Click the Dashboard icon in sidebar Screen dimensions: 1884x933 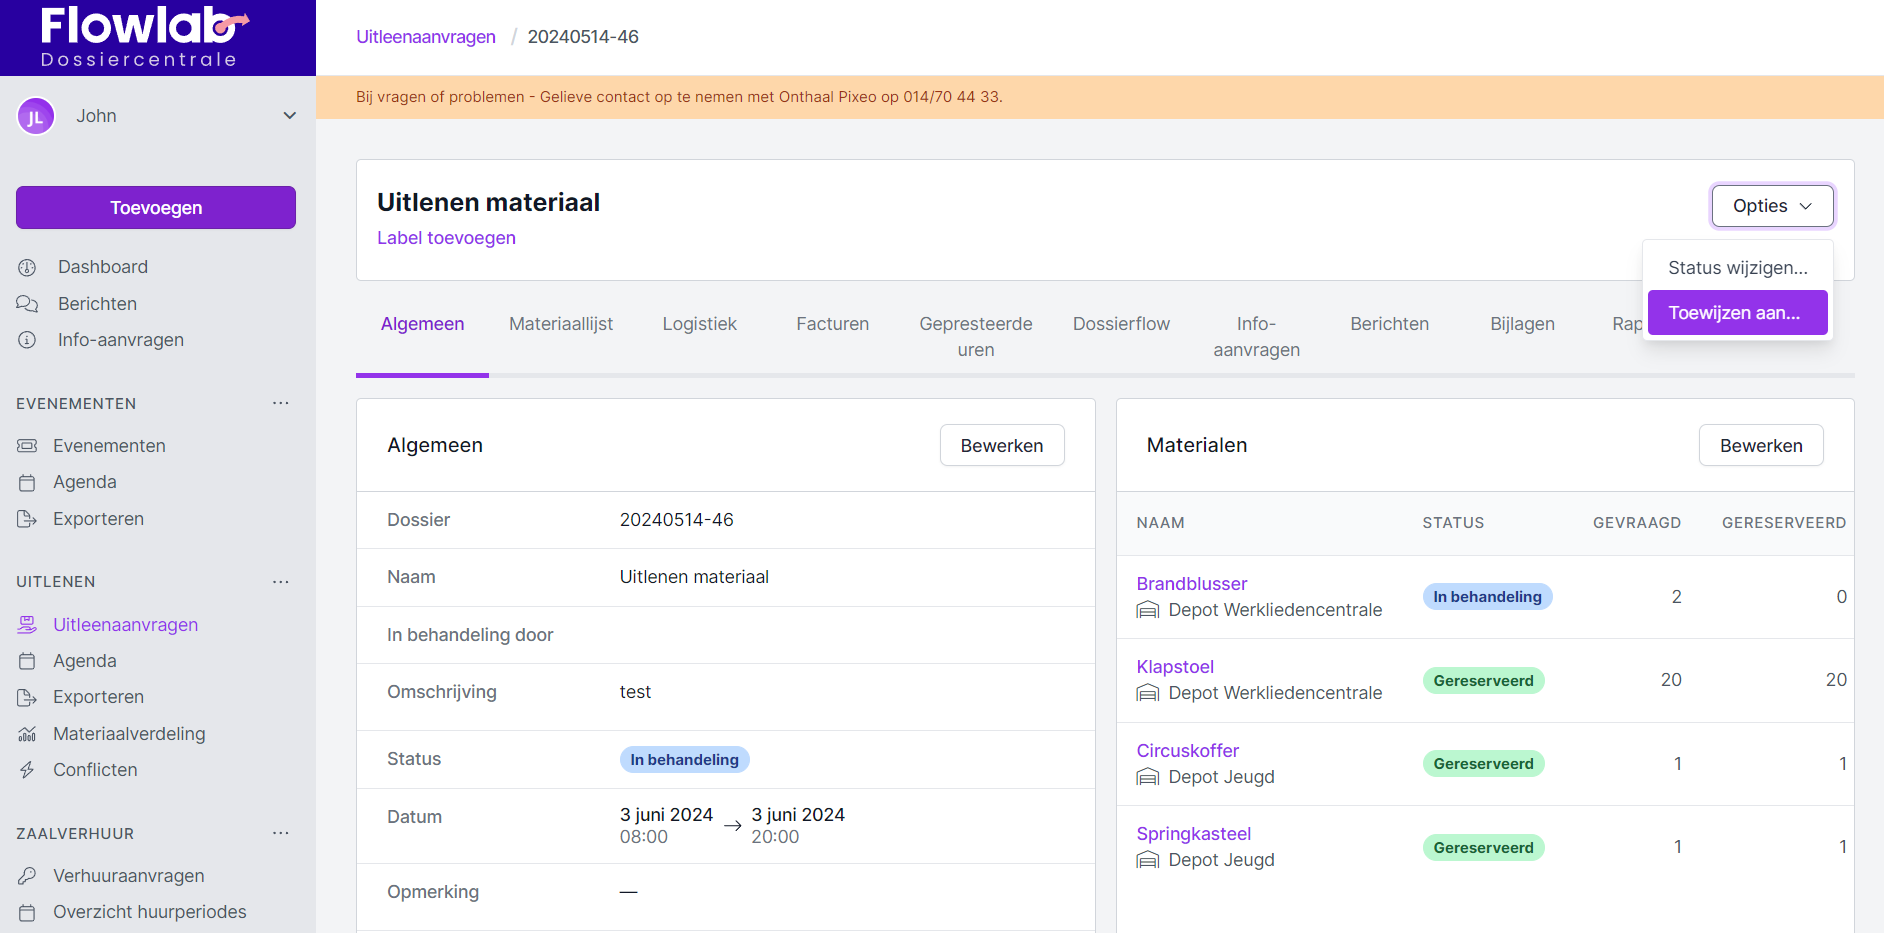tap(27, 267)
